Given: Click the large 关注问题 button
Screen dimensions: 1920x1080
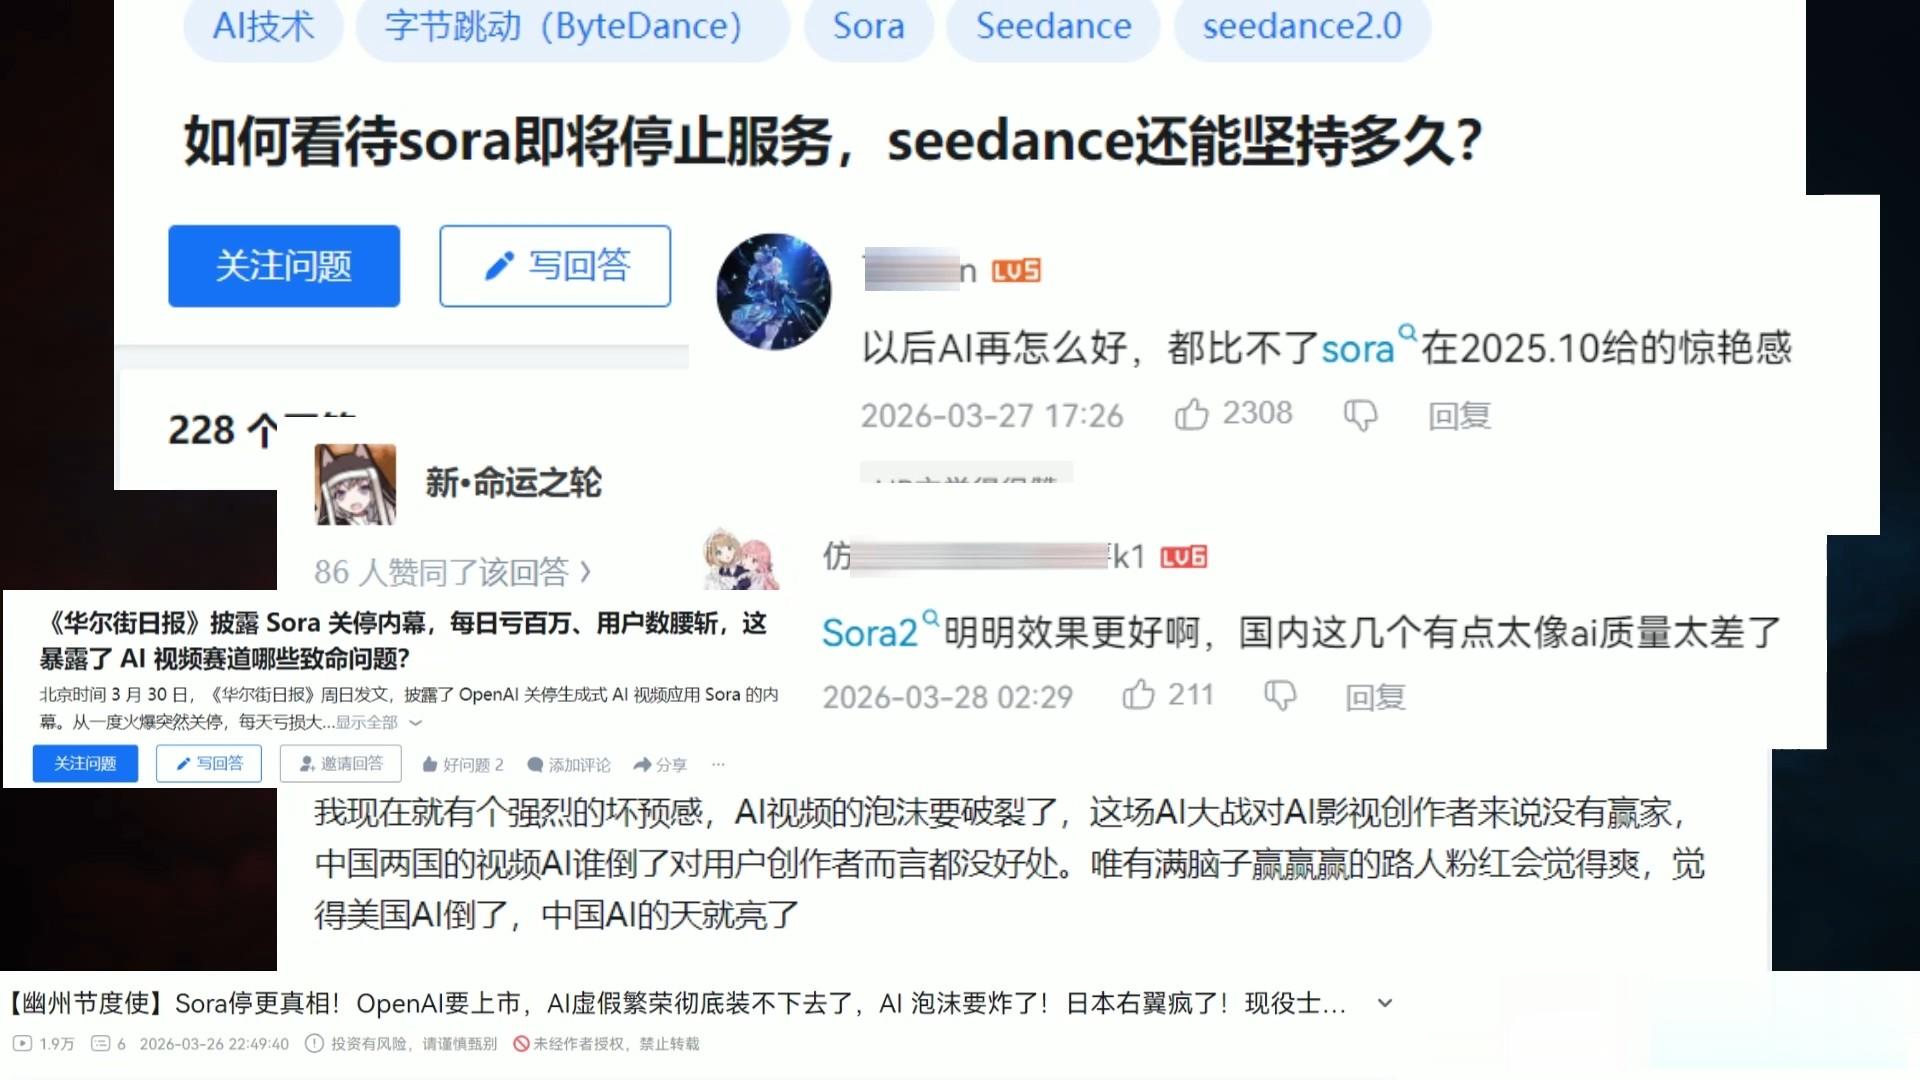Looking at the screenshot, I should (284, 266).
